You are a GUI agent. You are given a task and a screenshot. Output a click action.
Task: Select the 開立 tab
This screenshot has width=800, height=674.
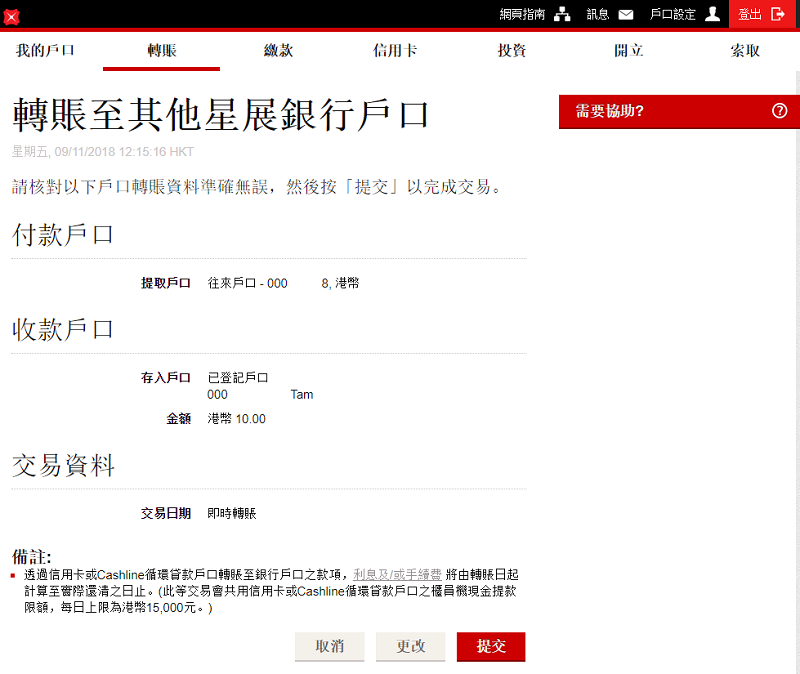click(628, 50)
